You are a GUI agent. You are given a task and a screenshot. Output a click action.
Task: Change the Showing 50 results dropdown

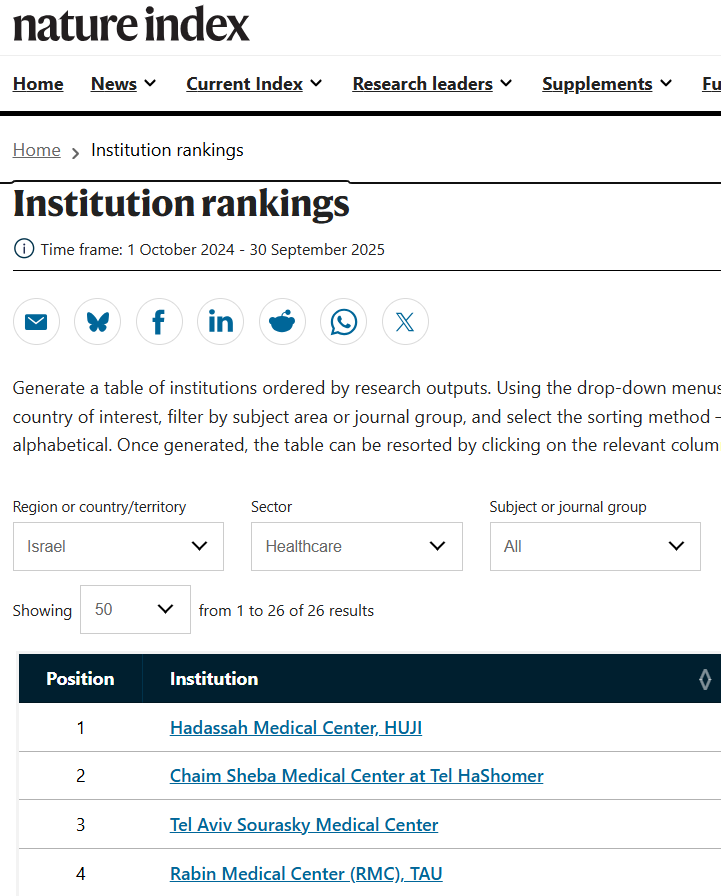pos(135,610)
